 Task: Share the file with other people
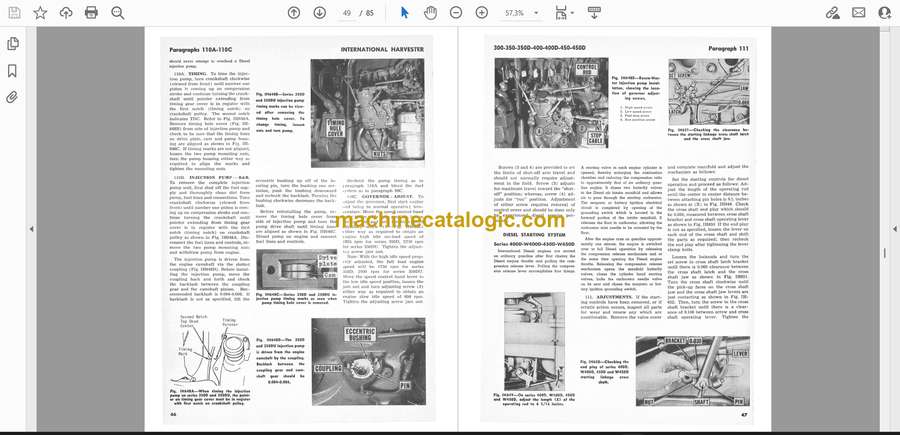[x=885, y=13]
